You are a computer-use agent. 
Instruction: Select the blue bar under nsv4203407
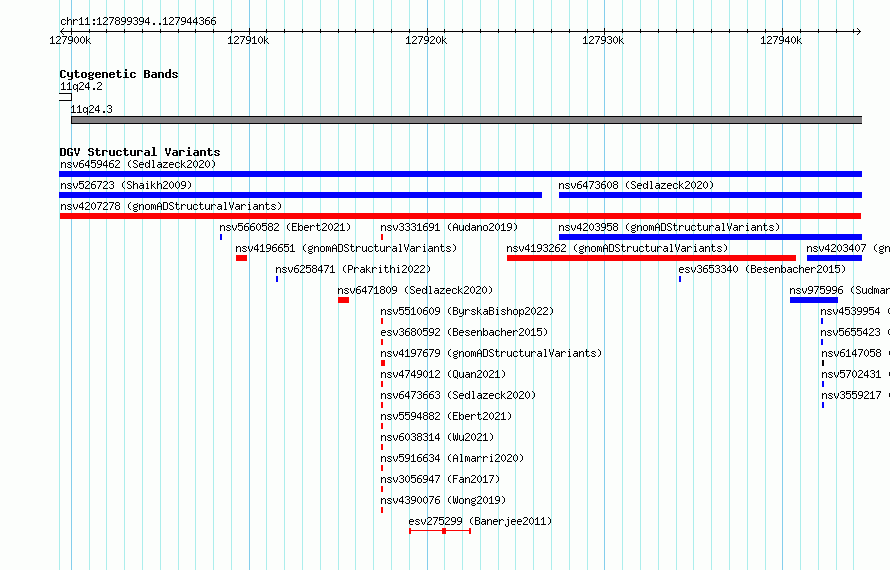[x=834, y=258]
